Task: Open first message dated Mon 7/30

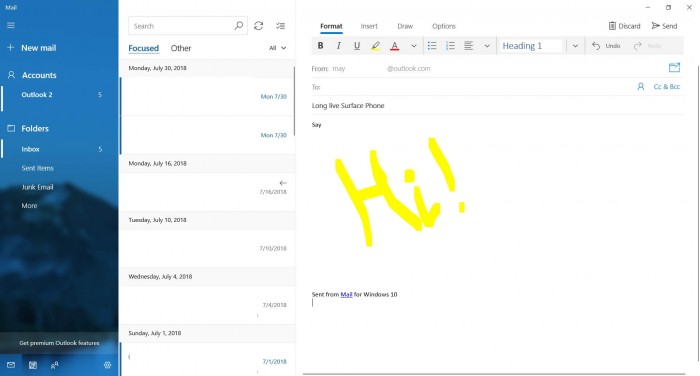Action: 207,96
